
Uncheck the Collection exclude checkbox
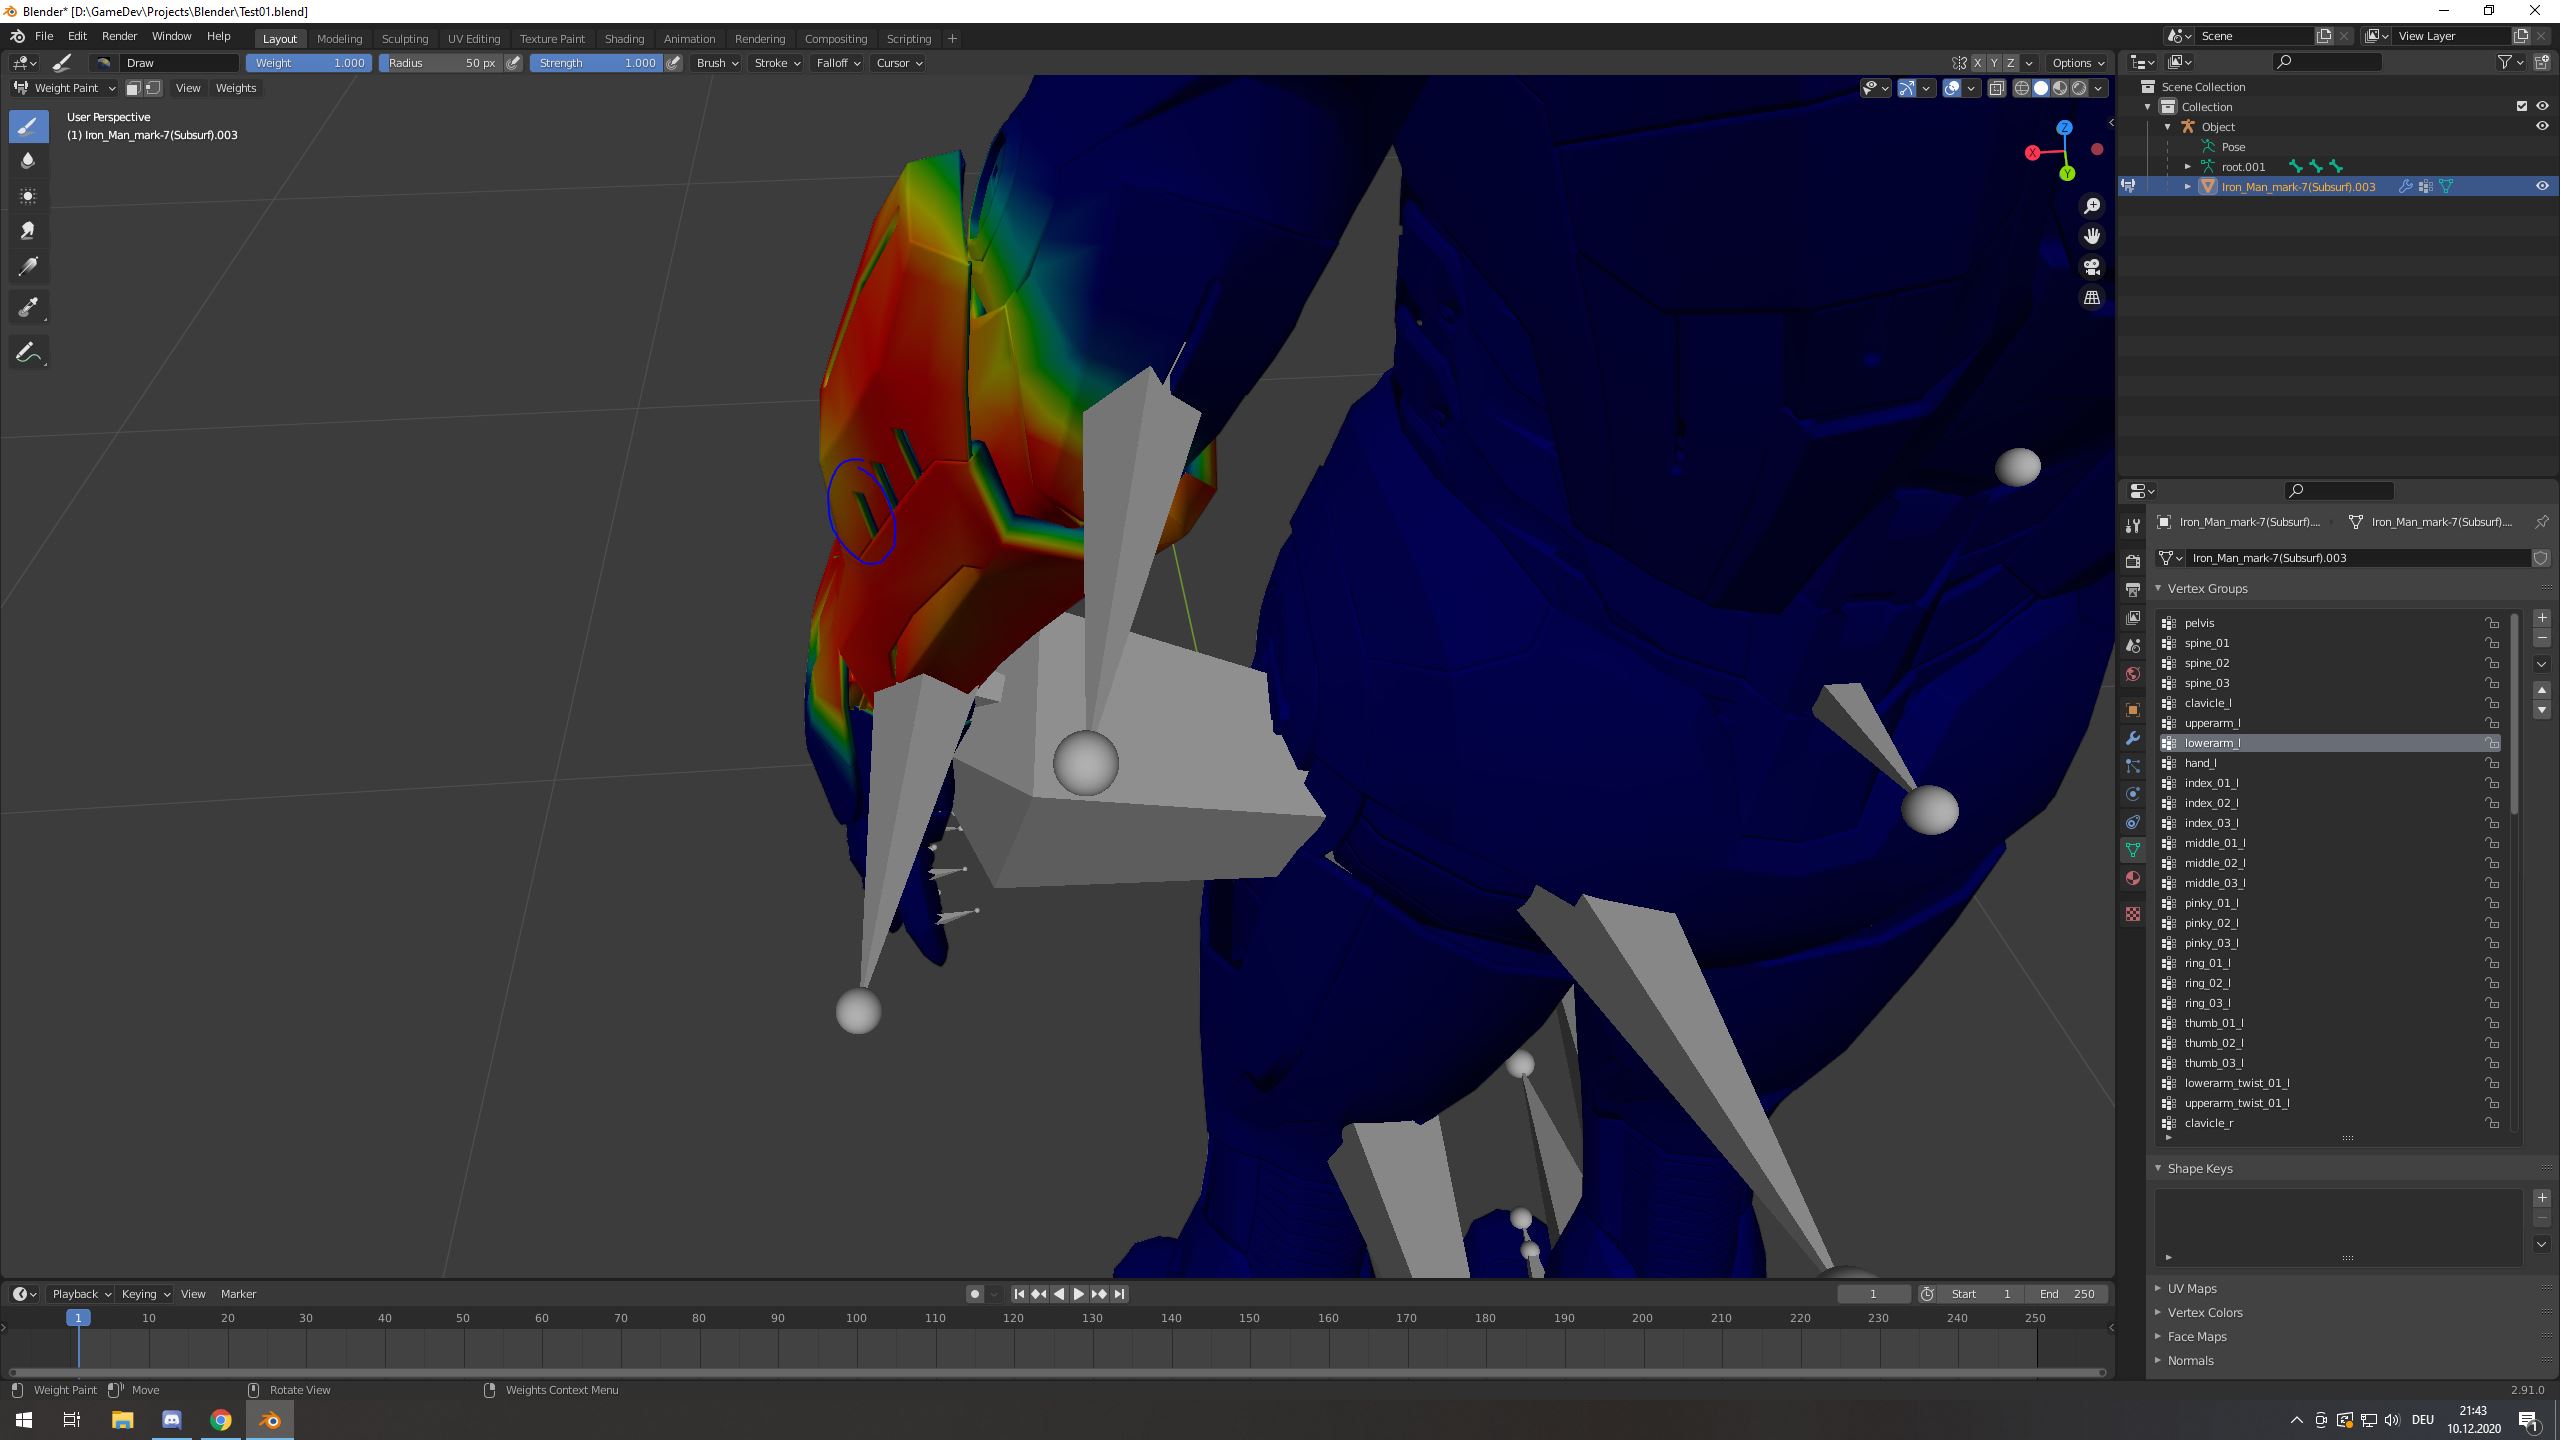[2522, 106]
